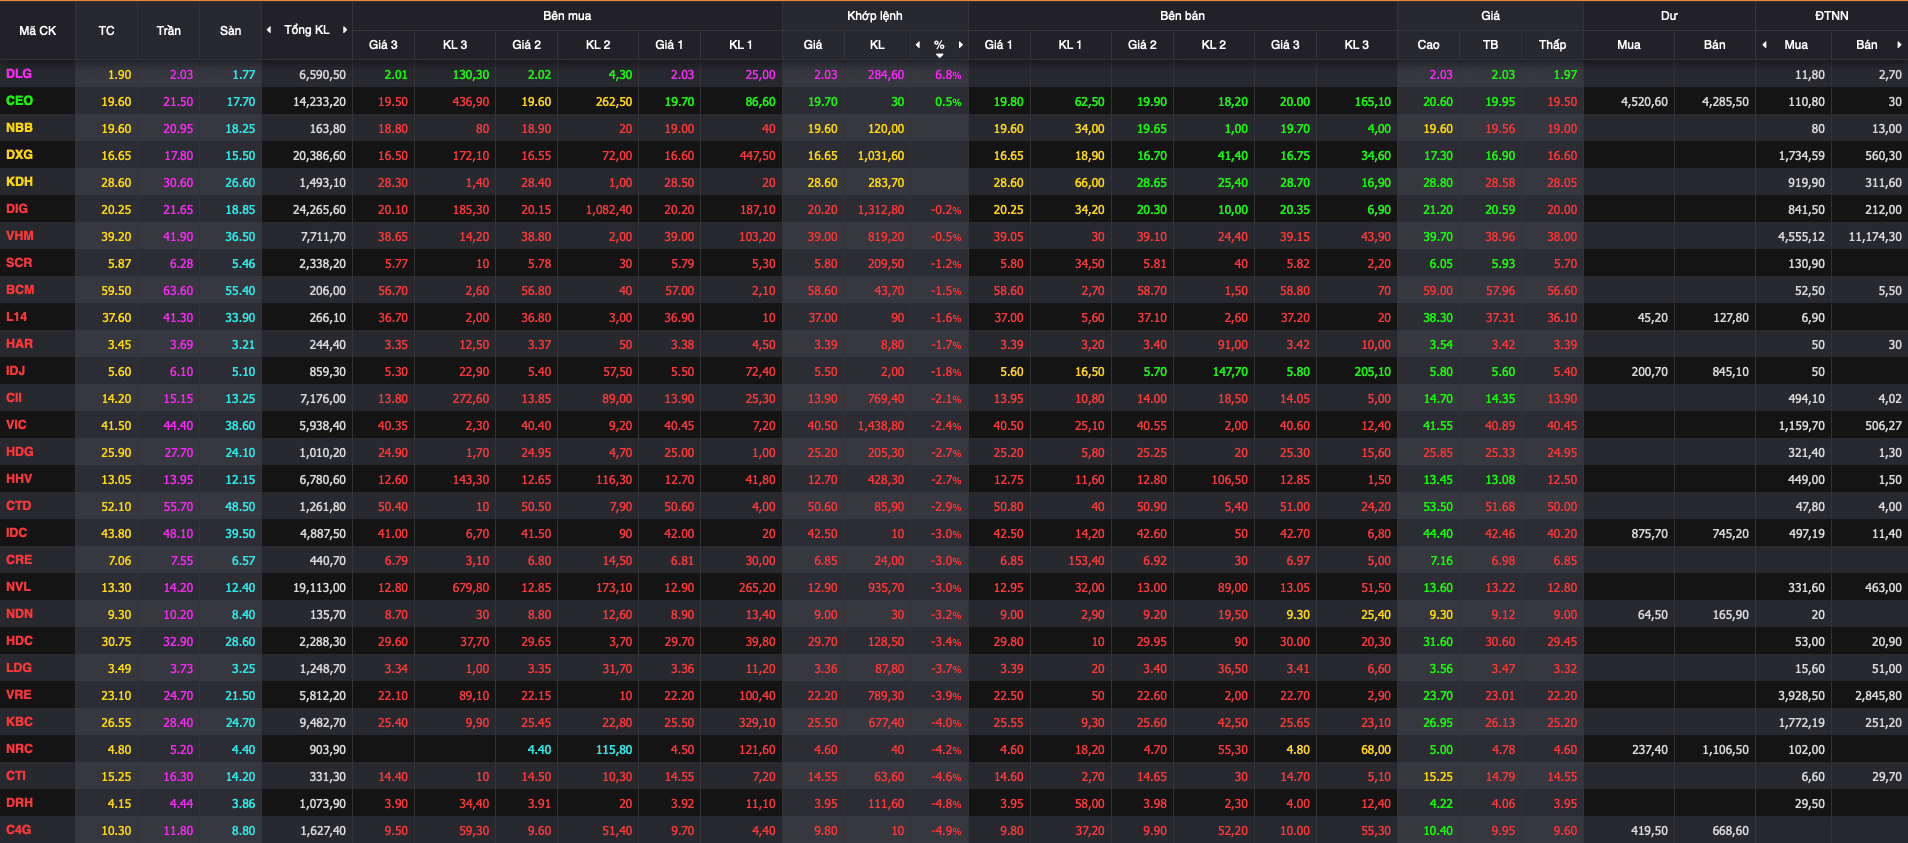Open the HDC stock symbol
Image resolution: width=1908 pixels, height=843 pixels.
click(x=19, y=641)
